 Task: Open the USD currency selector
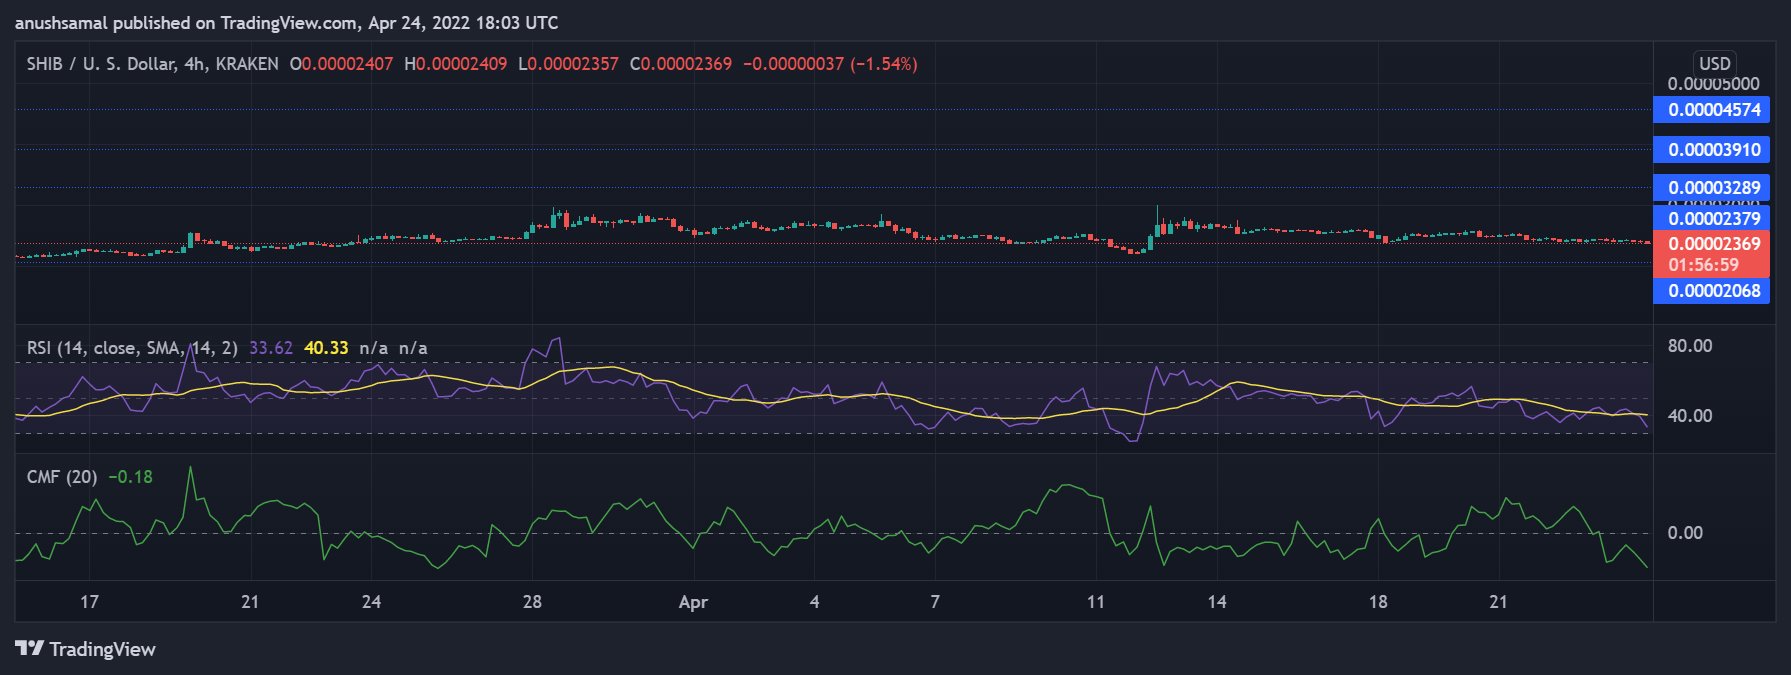[1714, 63]
